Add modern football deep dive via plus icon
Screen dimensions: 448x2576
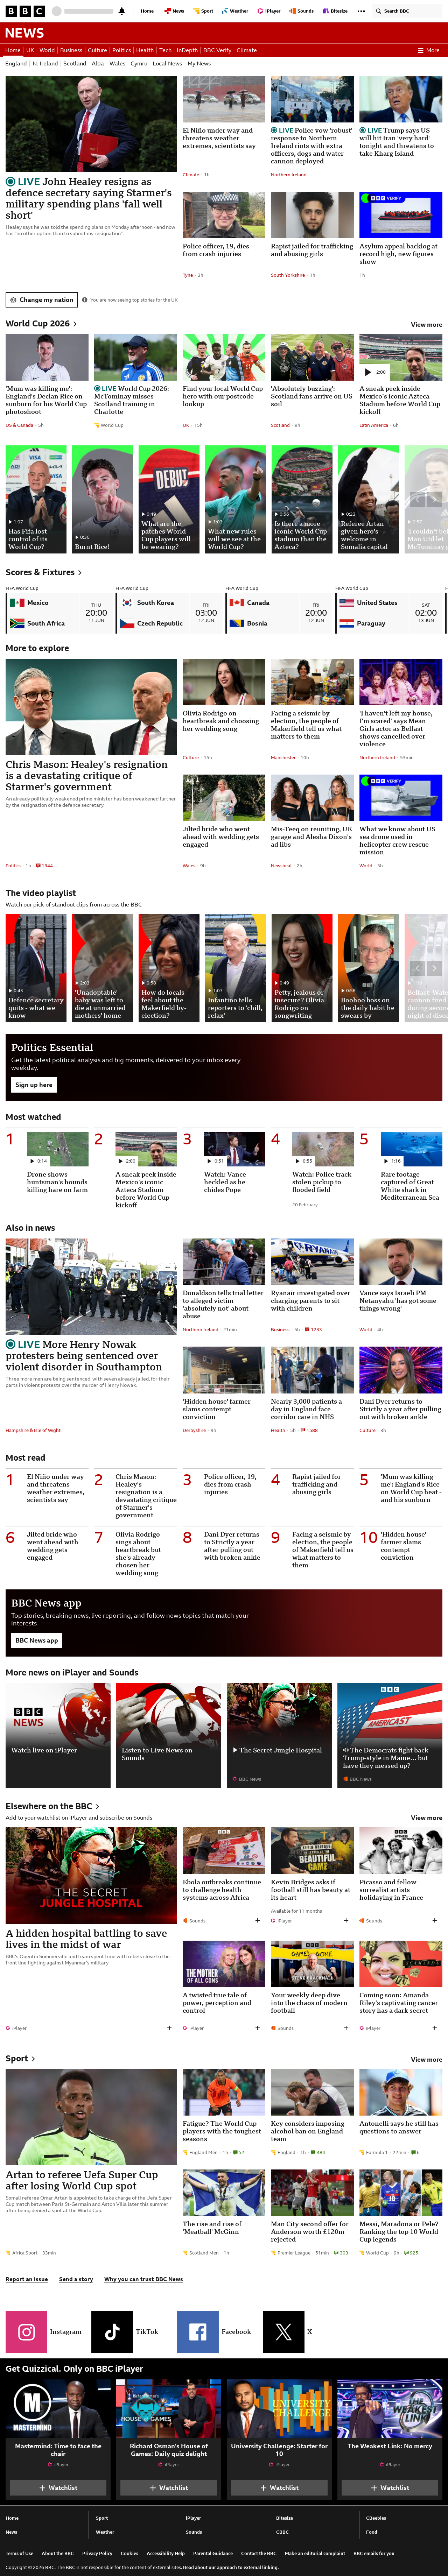point(346,2028)
